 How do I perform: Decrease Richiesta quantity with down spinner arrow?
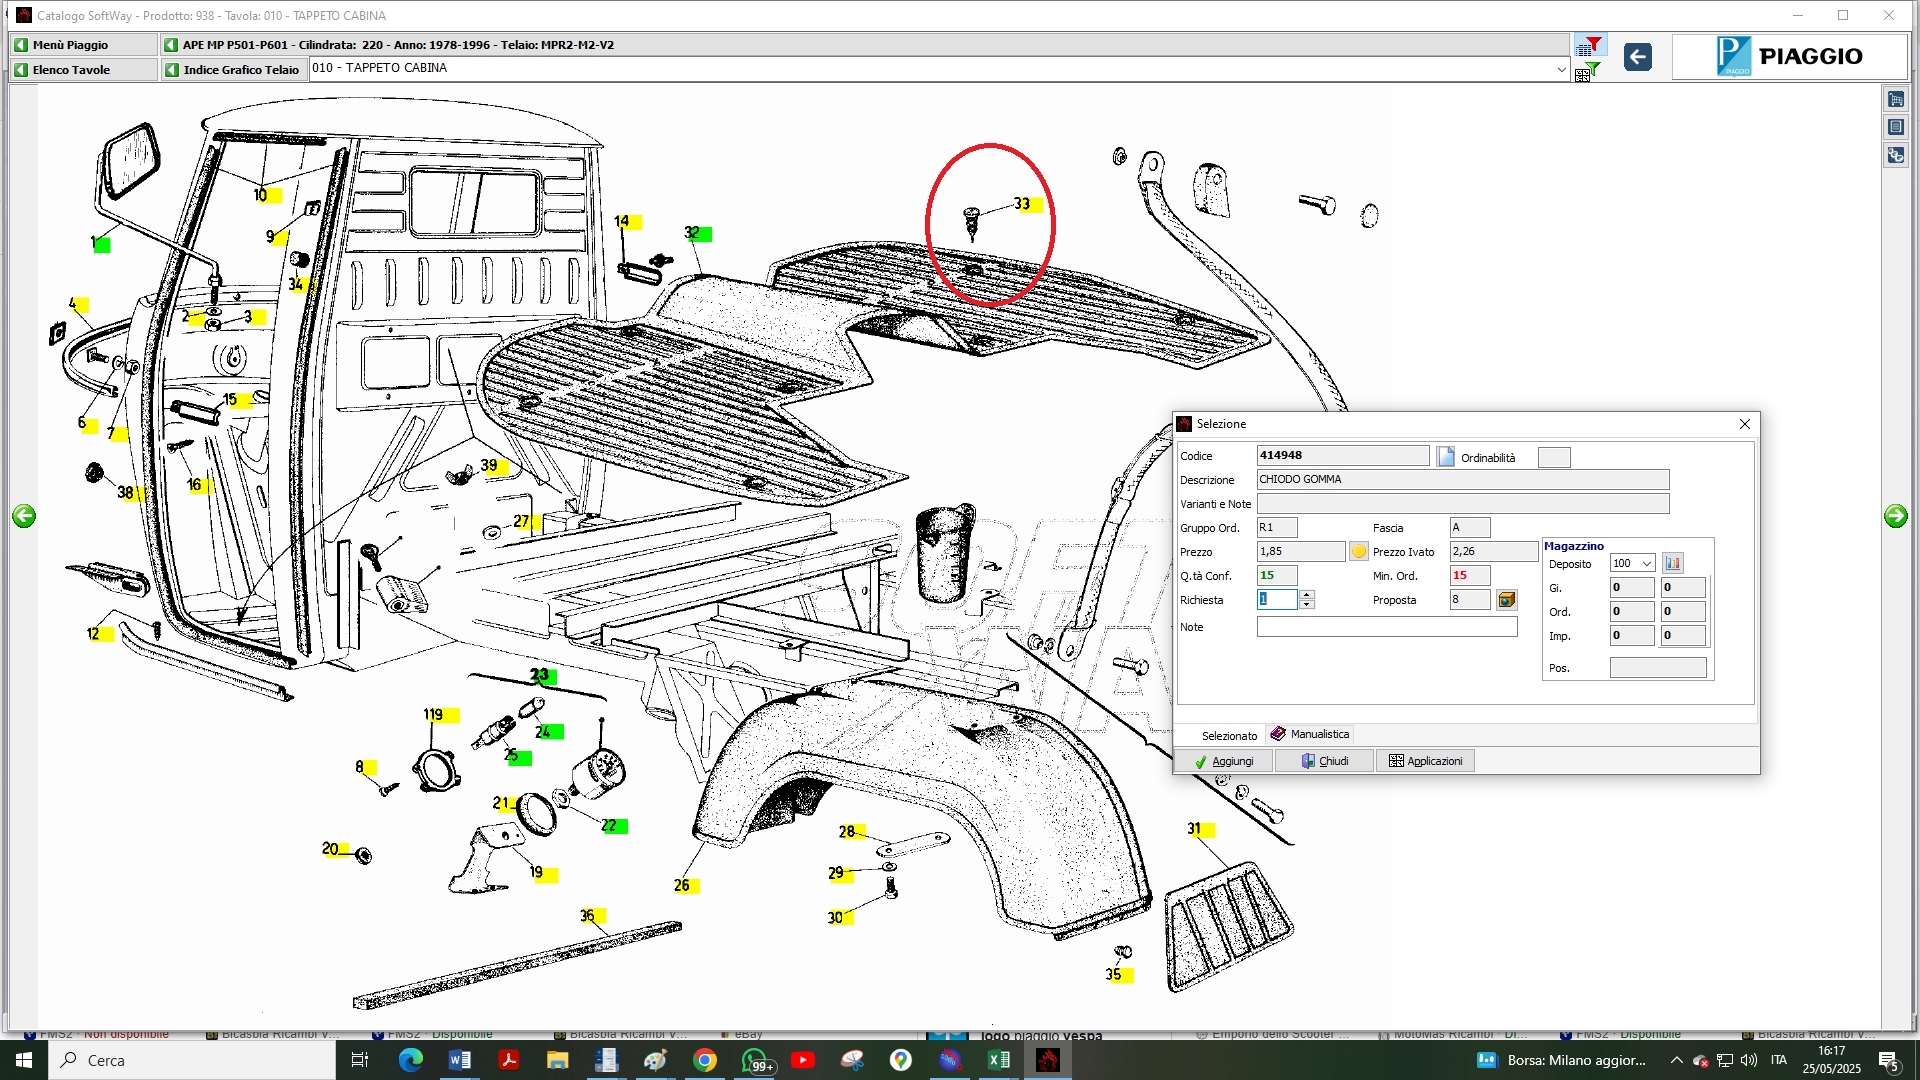(x=1307, y=605)
